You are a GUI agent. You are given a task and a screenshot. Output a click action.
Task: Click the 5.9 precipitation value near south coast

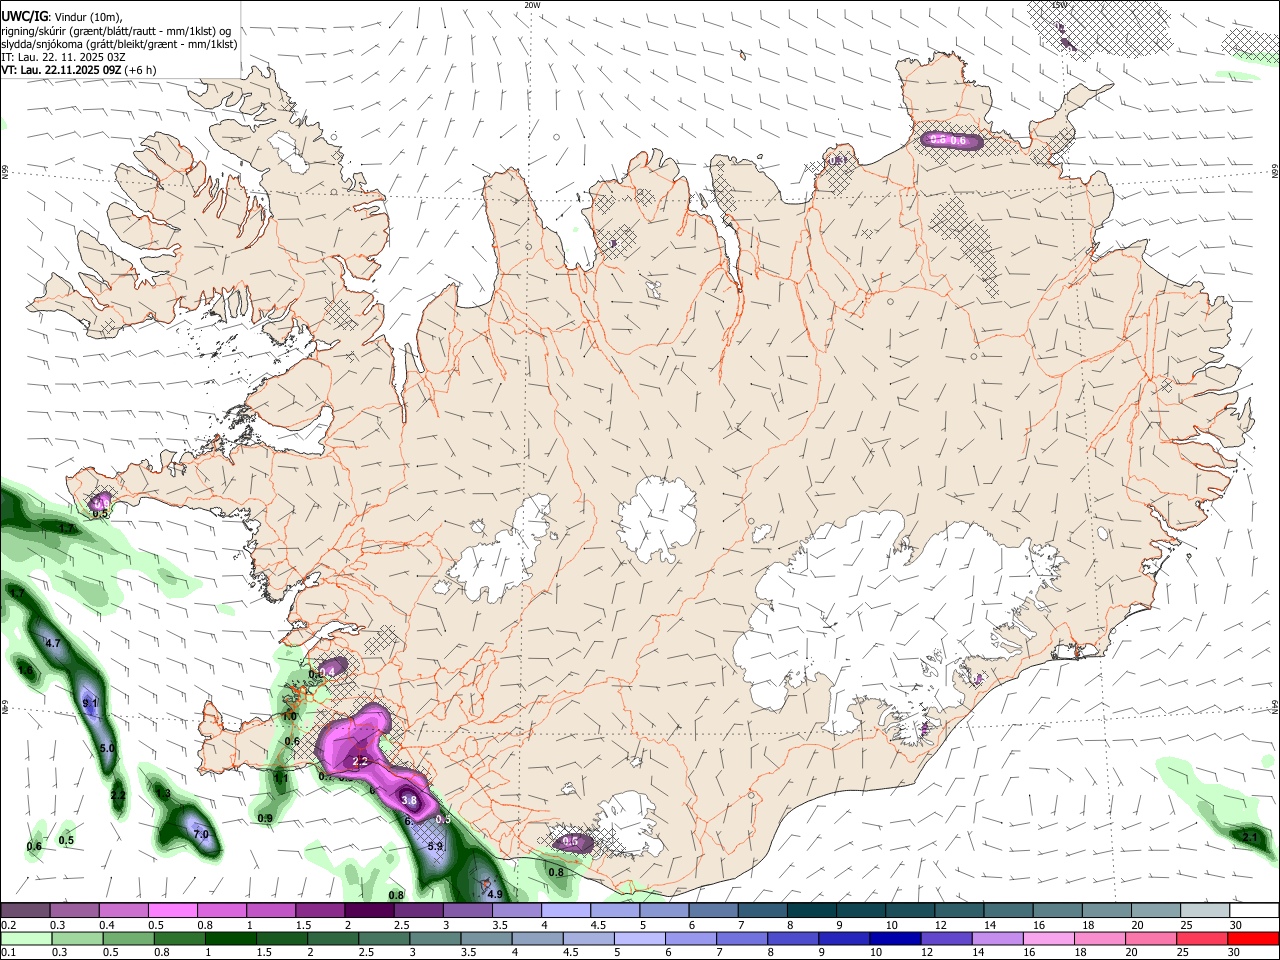(435, 846)
